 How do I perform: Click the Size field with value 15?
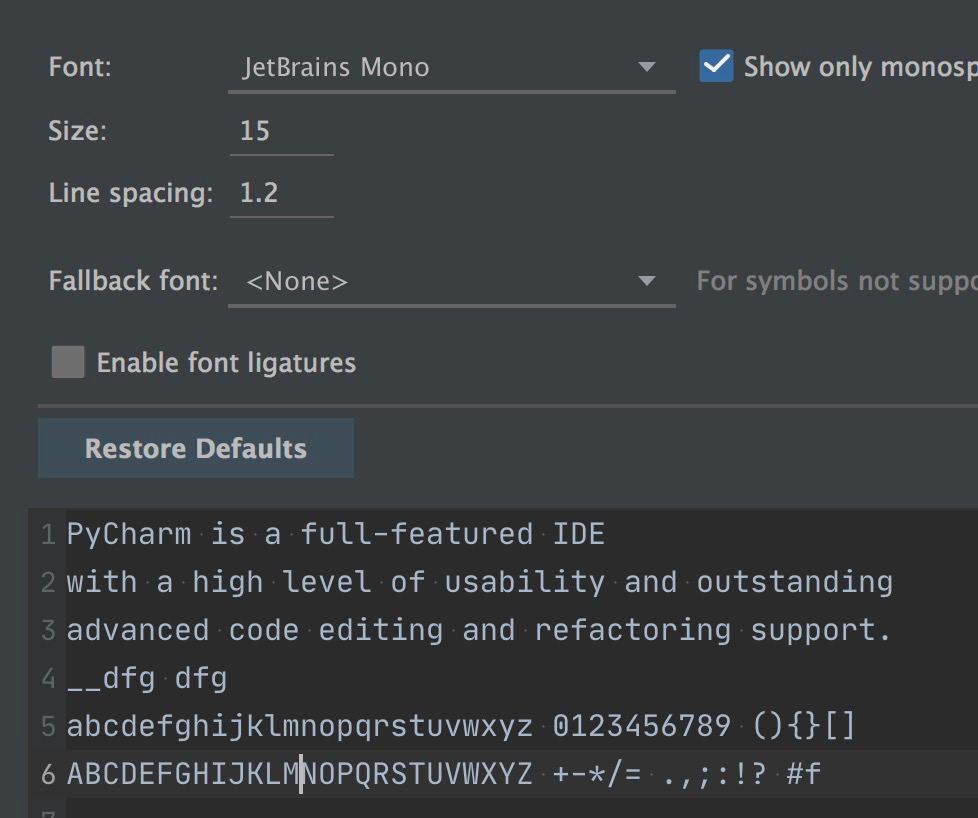click(x=282, y=131)
